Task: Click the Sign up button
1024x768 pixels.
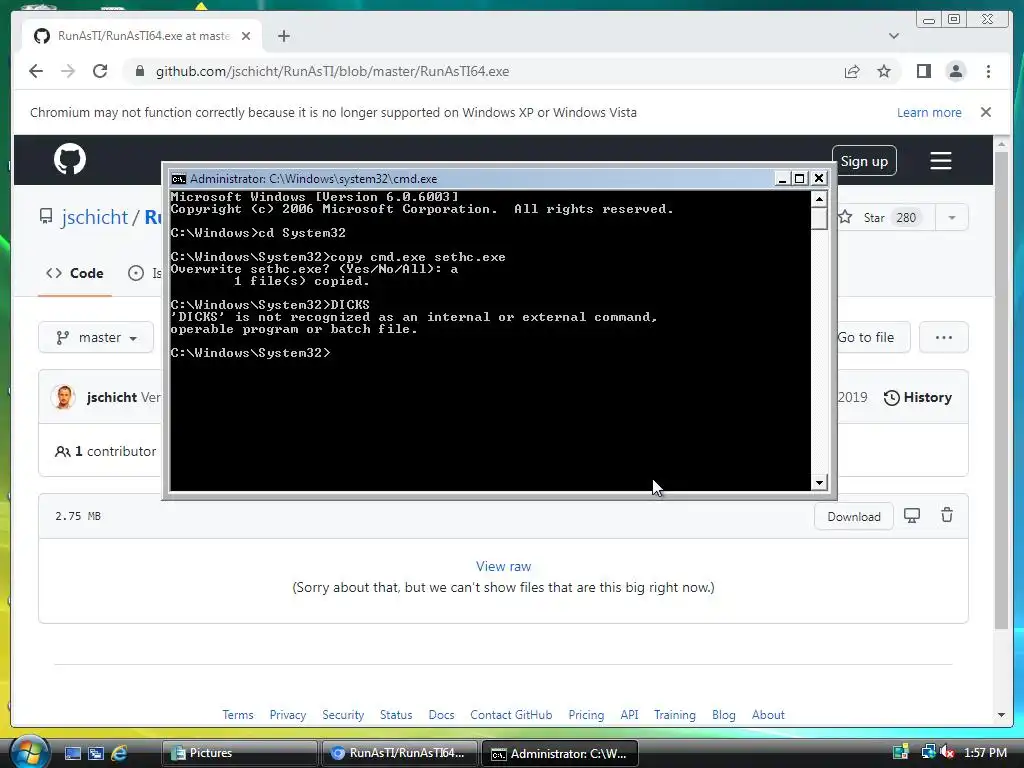Action: 864,161
